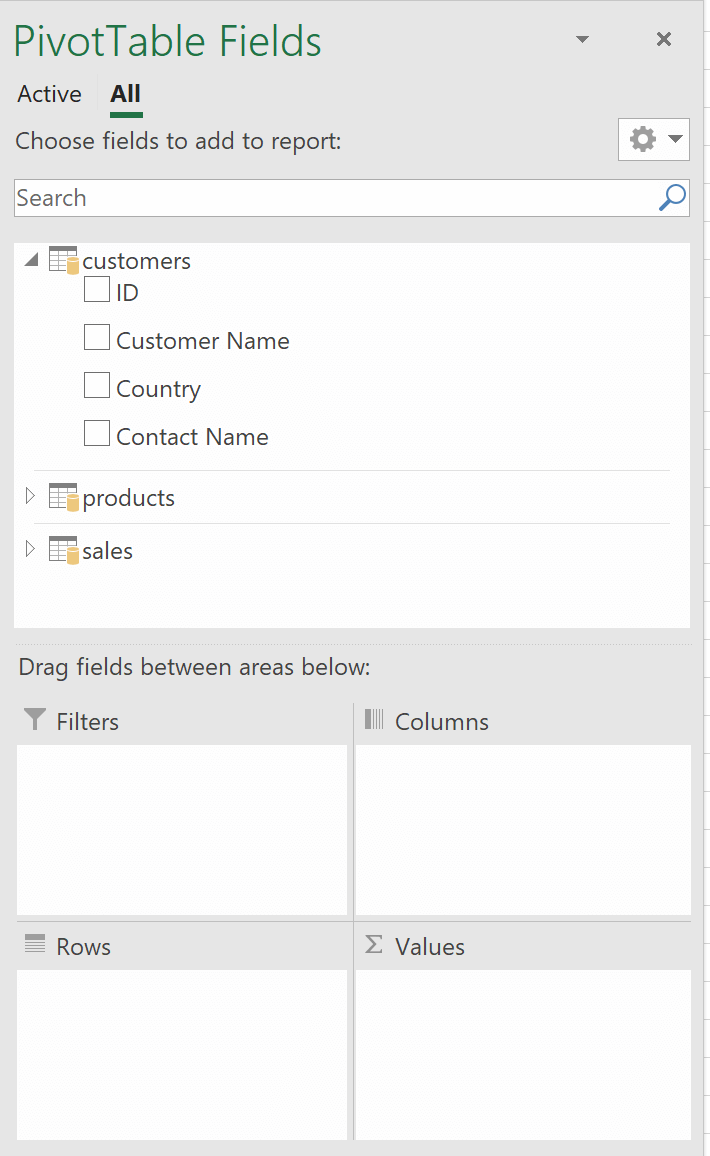Screen dimensions: 710x1156
Task: Check the ID field checkbox
Action: tap(97, 288)
